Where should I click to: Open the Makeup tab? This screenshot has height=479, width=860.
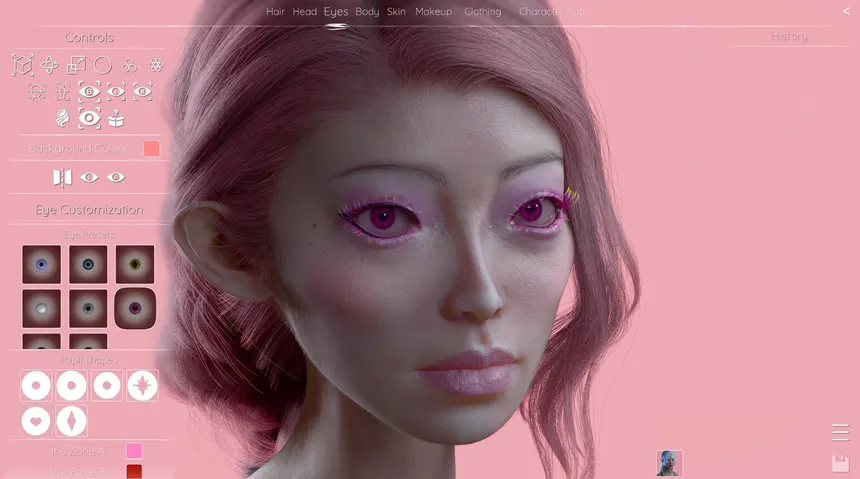(433, 12)
